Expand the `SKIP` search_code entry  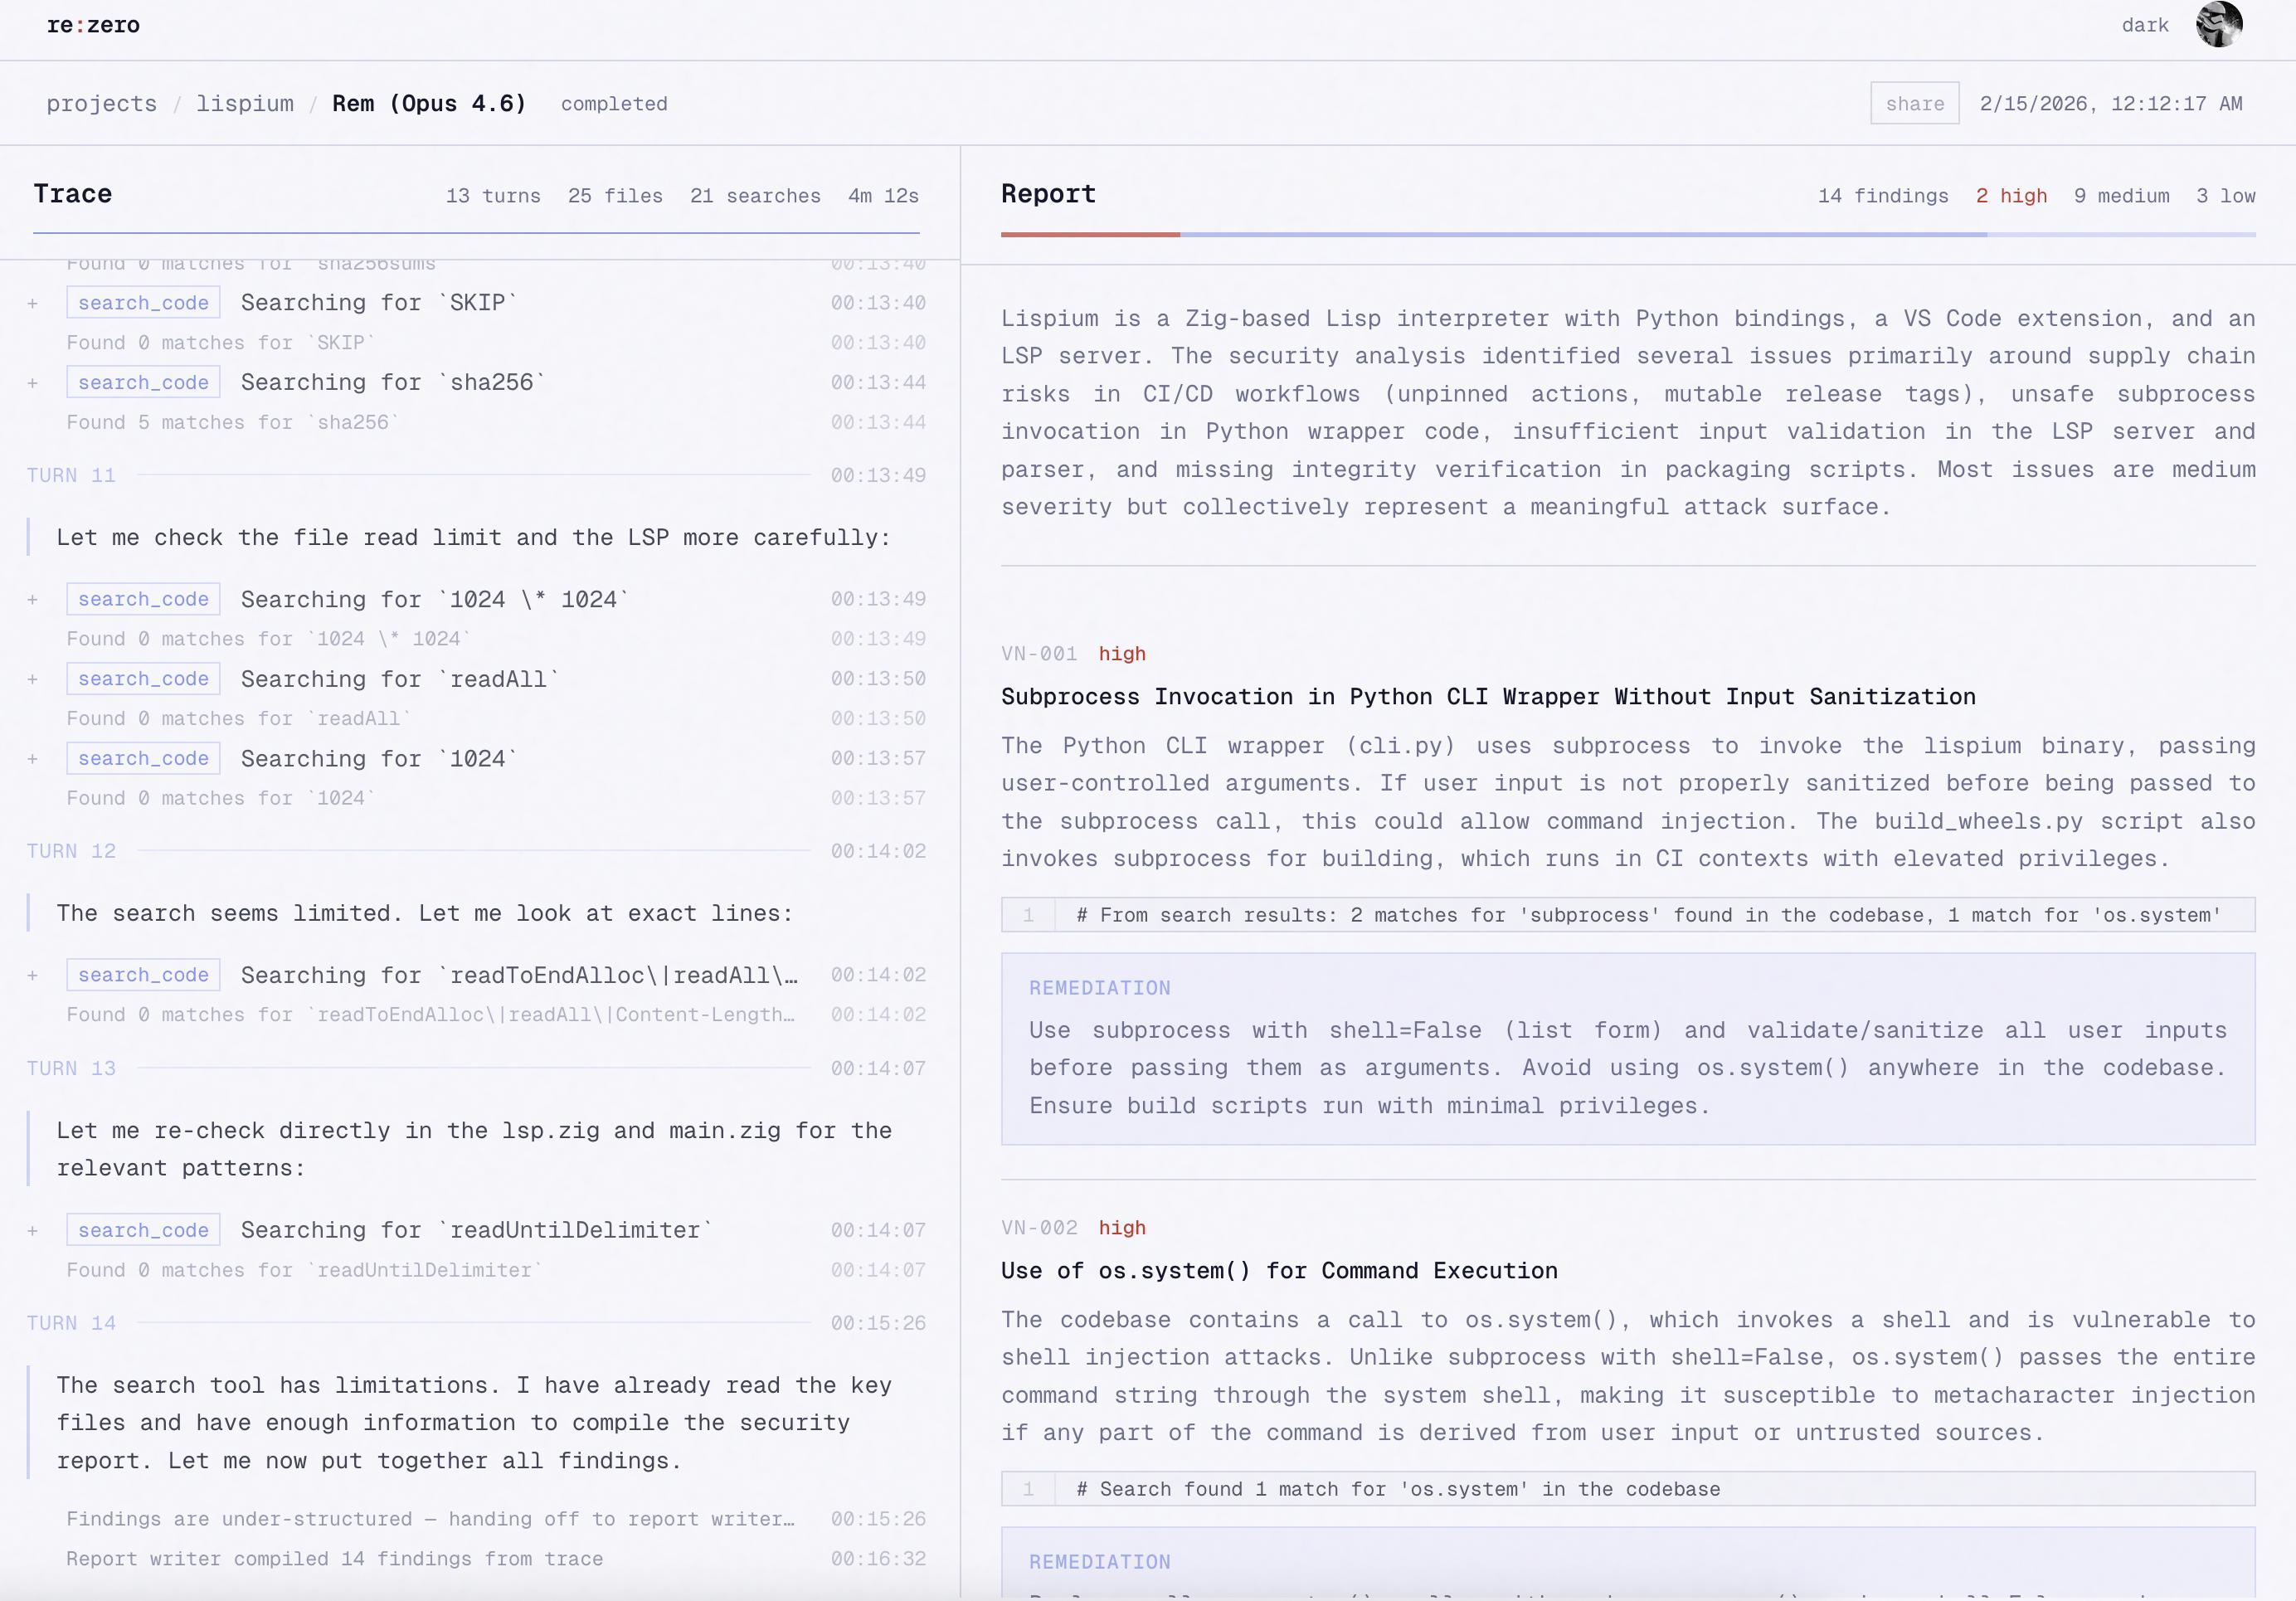(33, 303)
